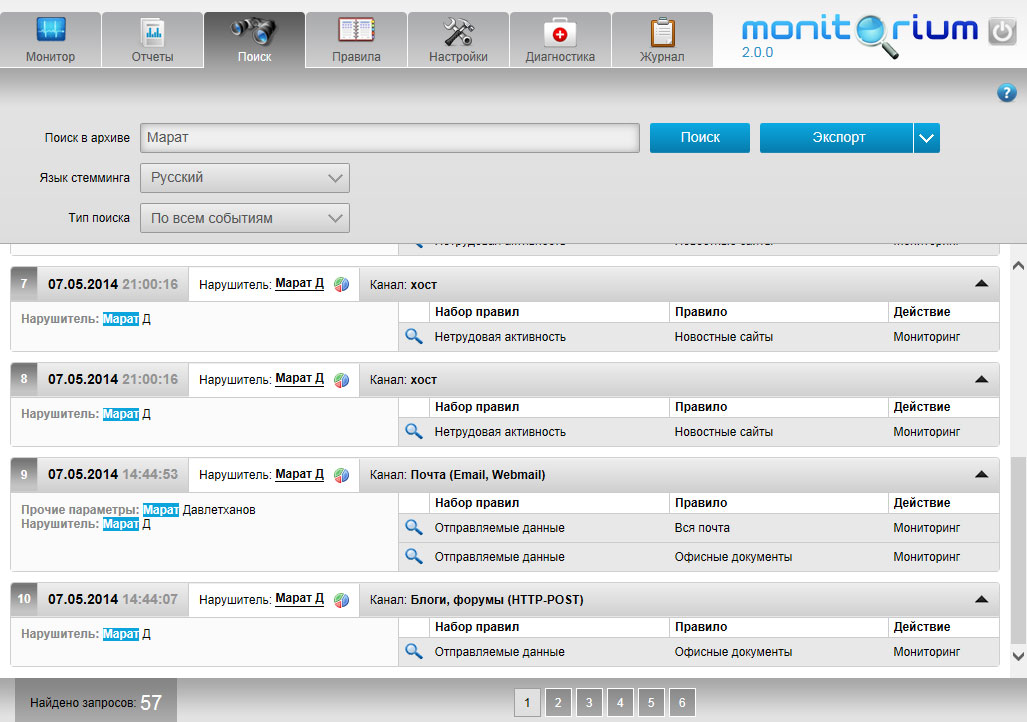Screen dimensions: 1027x722
Task: Select the Поиск tab
Action: pyautogui.click(x=254, y=40)
